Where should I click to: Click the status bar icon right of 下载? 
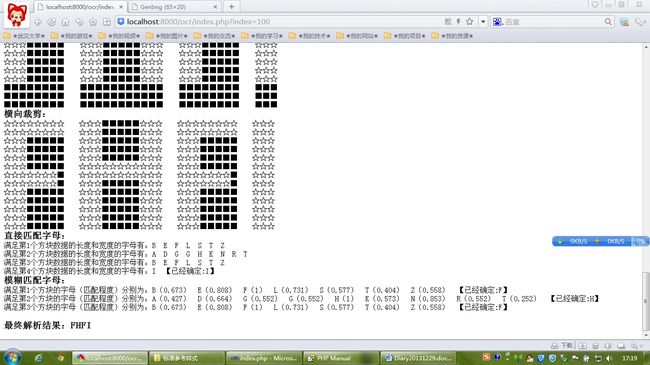pyautogui.click(x=583, y=346)
